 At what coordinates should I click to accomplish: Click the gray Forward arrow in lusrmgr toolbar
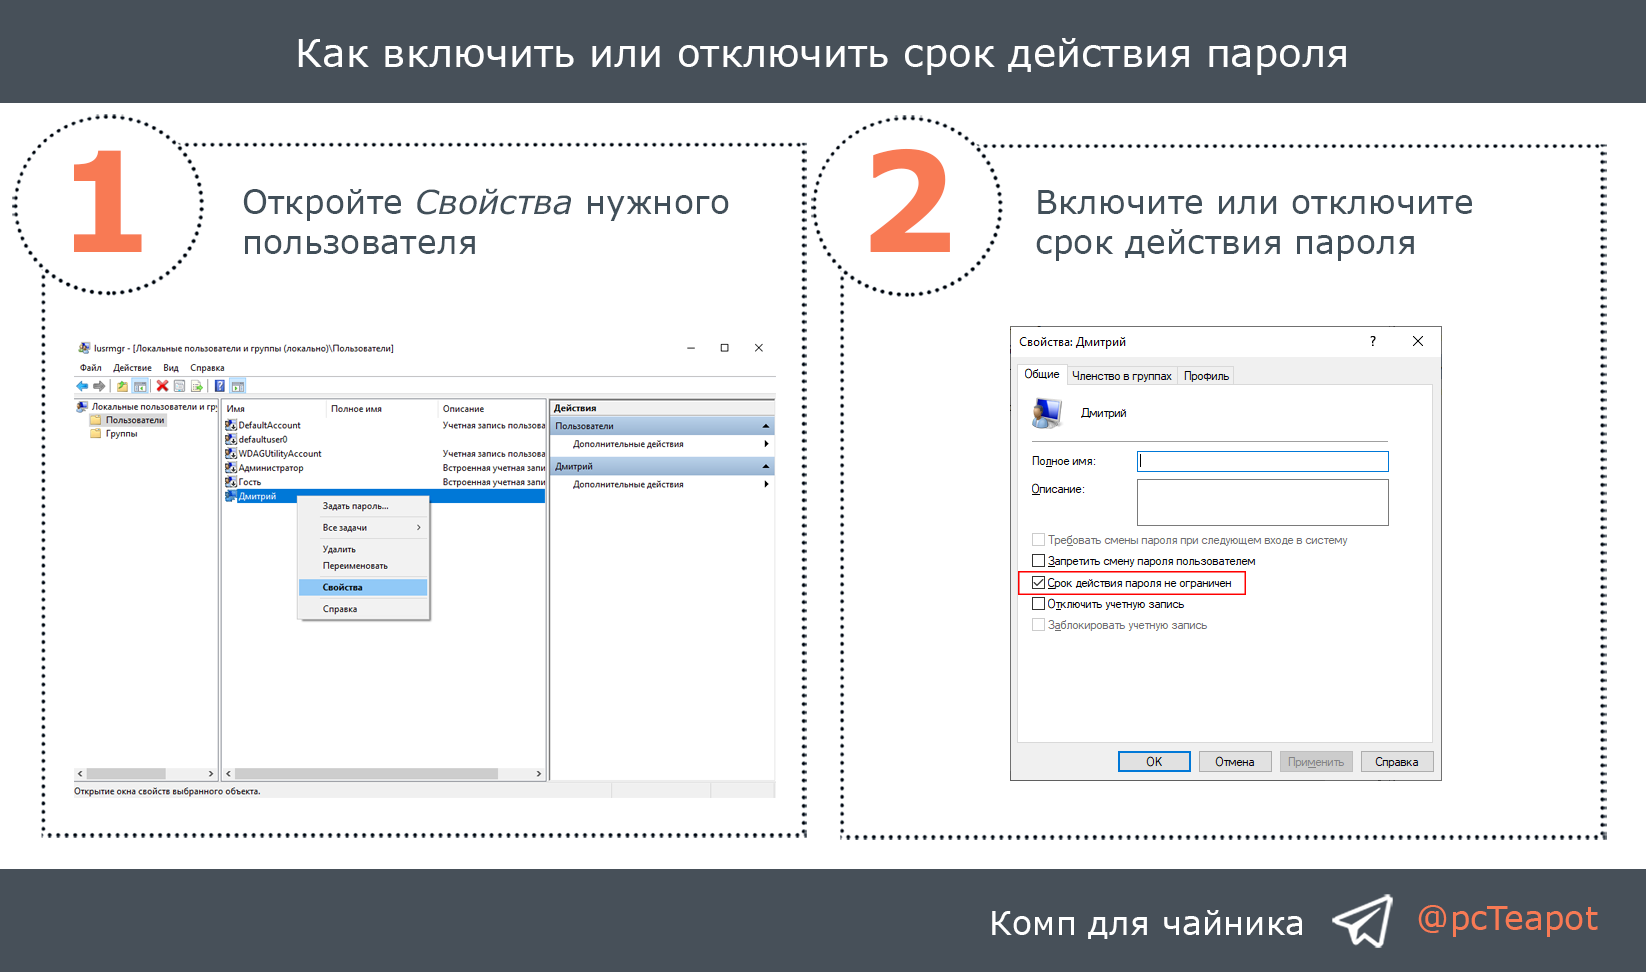coord(99,386)
